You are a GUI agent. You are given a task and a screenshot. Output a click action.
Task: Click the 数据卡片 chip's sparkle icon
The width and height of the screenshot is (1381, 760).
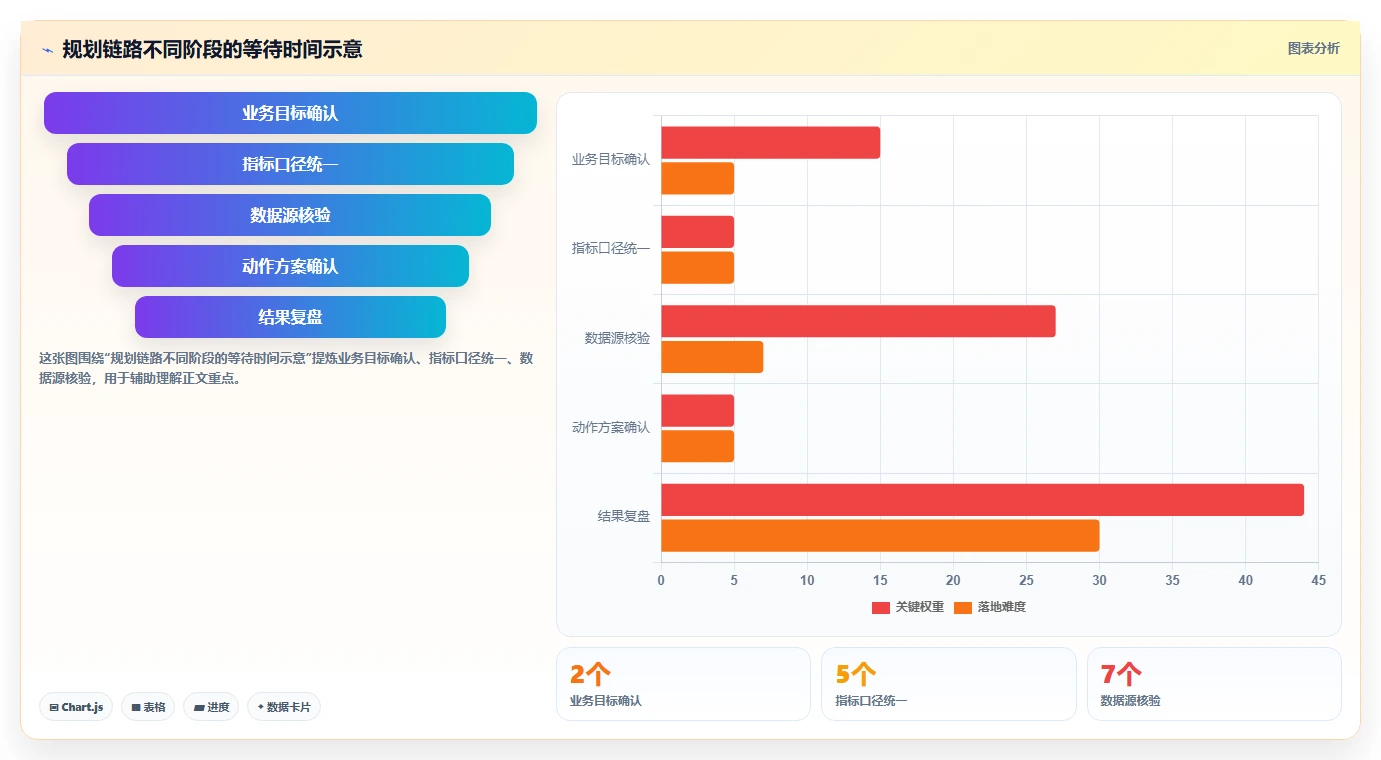[x=260, y=707]
